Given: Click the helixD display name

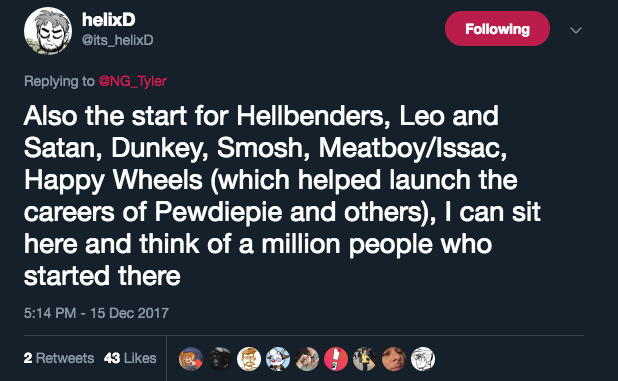Looking at the screenshot, I should pyautogui.click(x=109, y=19).
